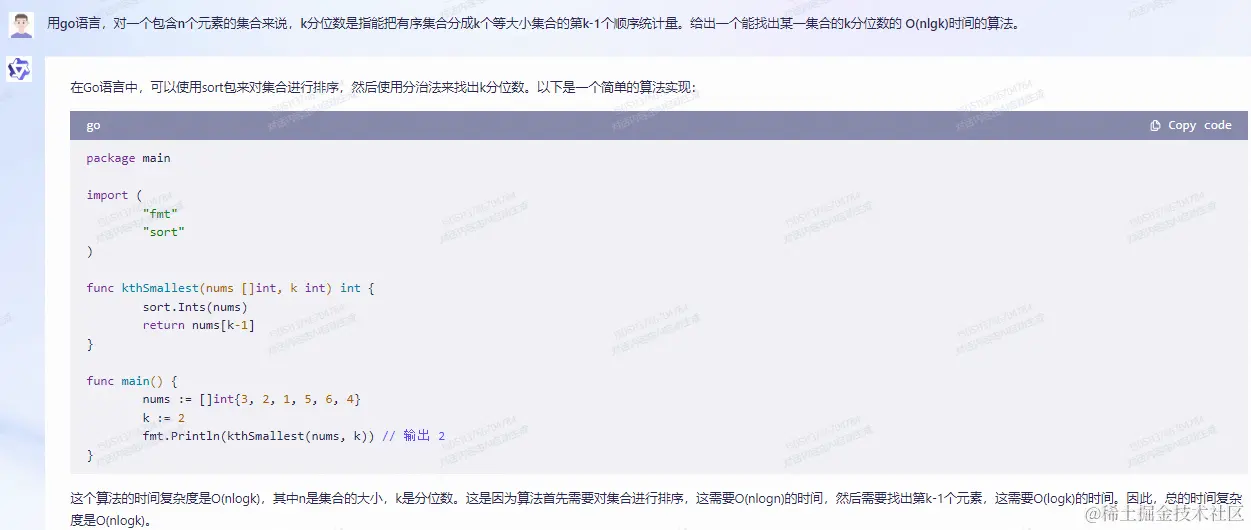
Task: Click the "fmt" import string
Action: point(160,213)
